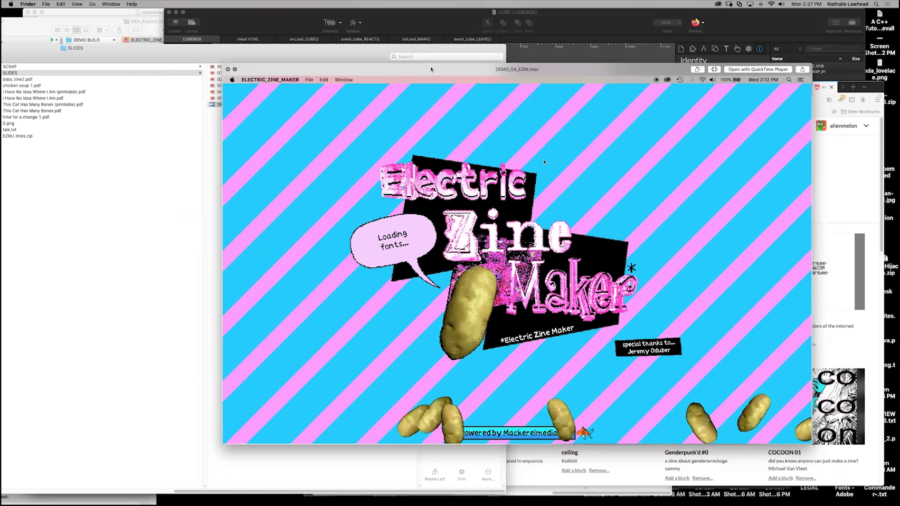This screenshot has width=900, height=506.
Task: Open the alienmelon account dropdown in browser
Action: 843,126
